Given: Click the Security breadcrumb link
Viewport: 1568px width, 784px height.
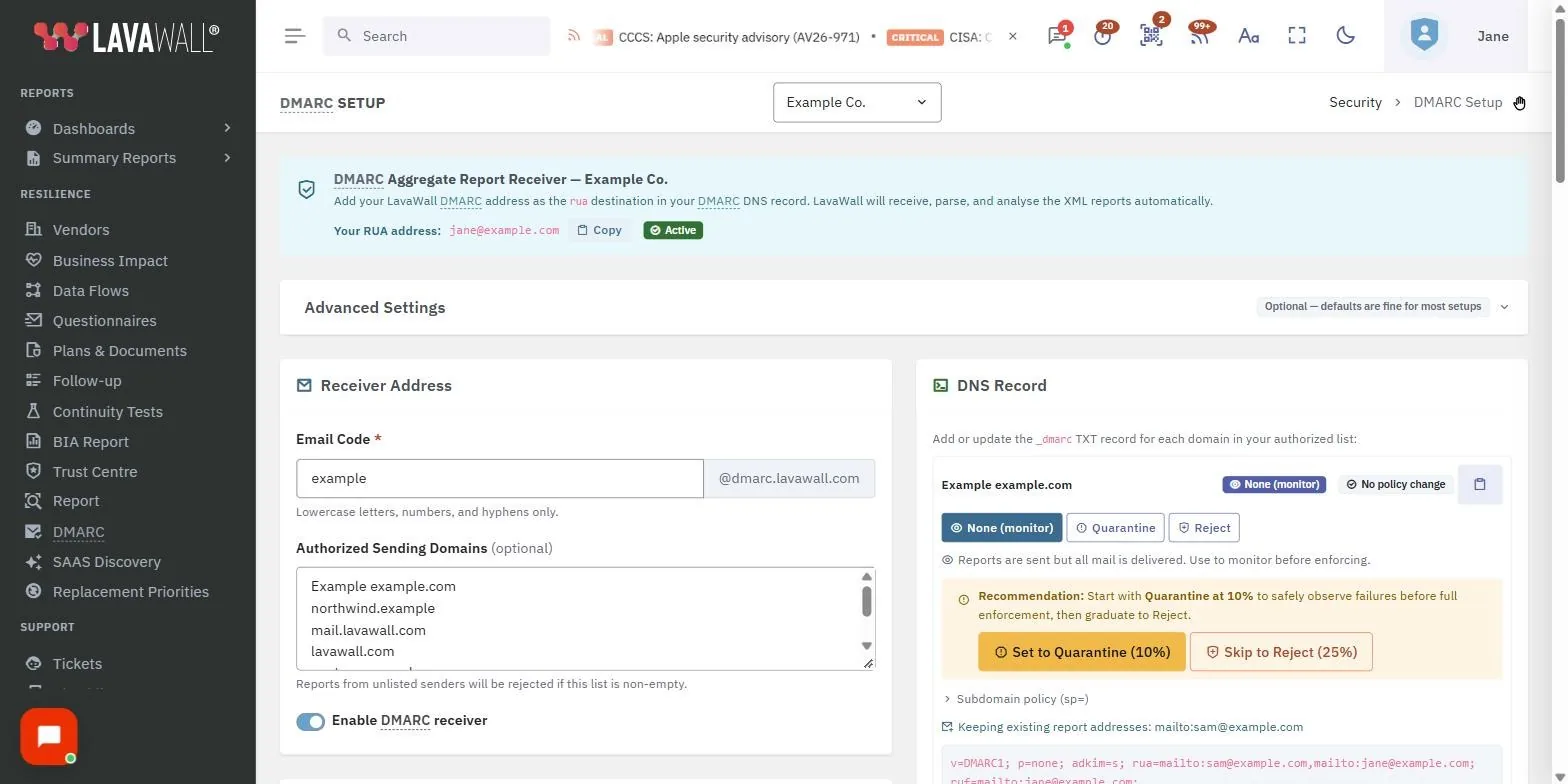Looking at the screenshot, I should 1355,102.
